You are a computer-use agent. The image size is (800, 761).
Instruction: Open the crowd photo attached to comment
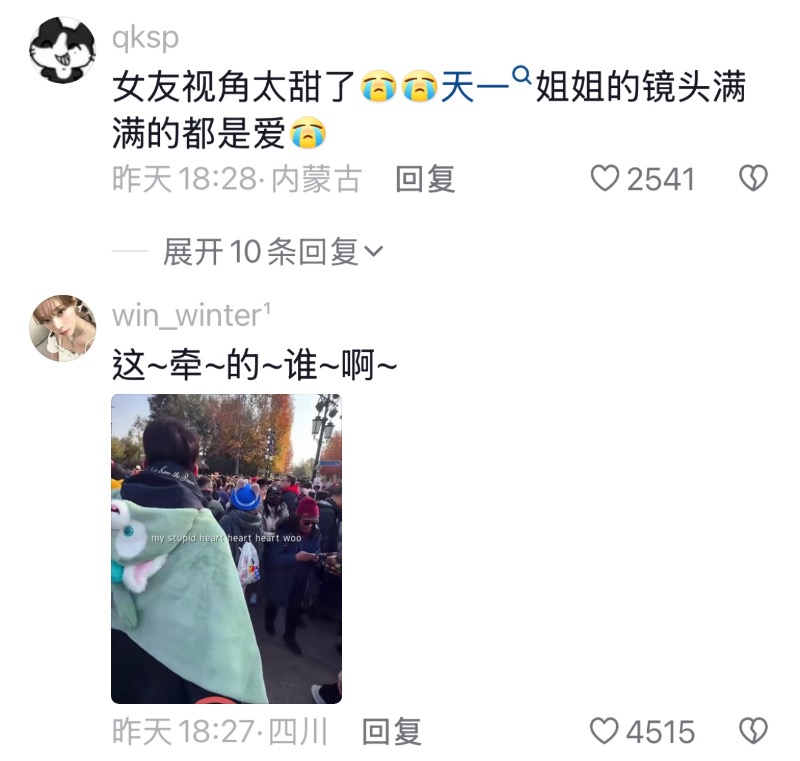click(x=227, y=549)
